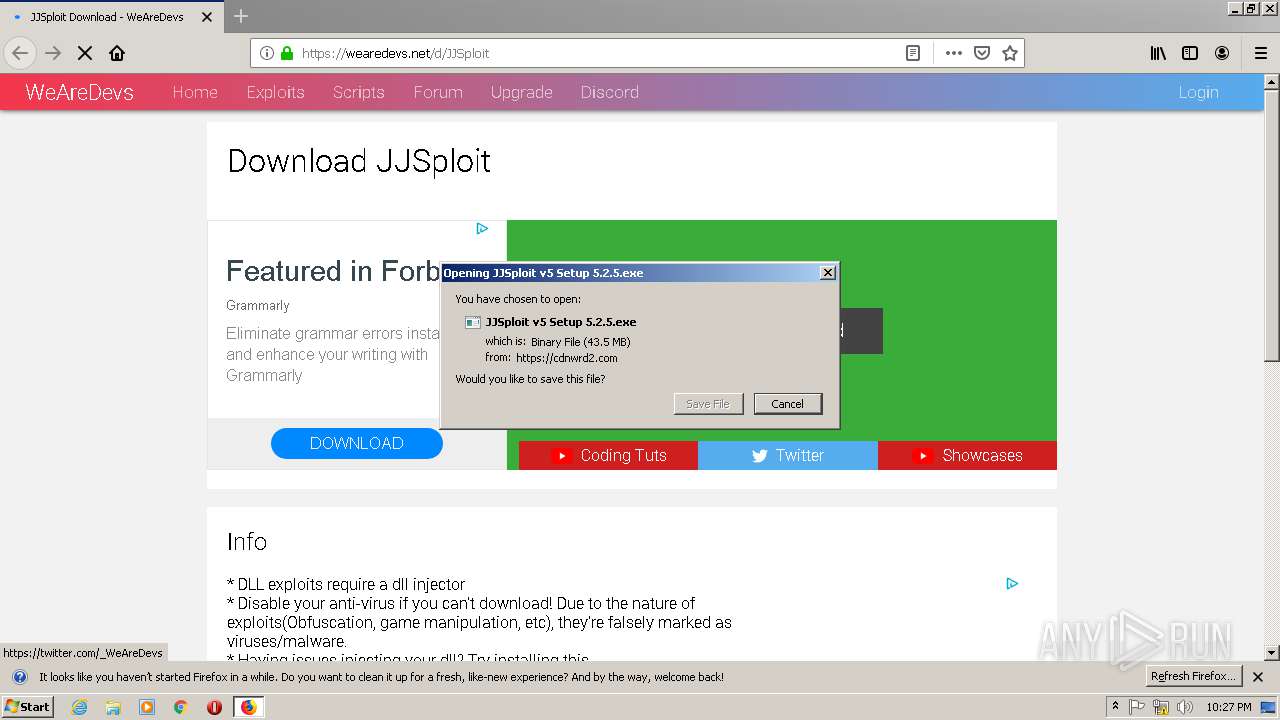Open the Windows Start menu
This screenshot has width=1280, height=720.
(28, 707)
